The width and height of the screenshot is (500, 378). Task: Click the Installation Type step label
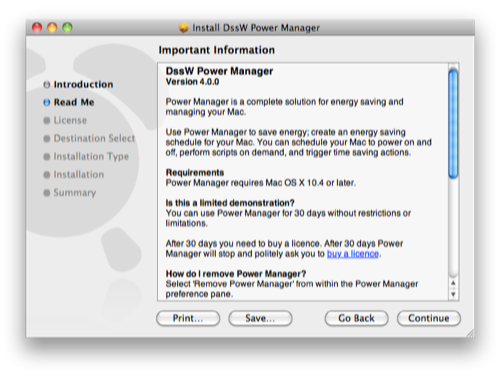click(x=91, y=157)
